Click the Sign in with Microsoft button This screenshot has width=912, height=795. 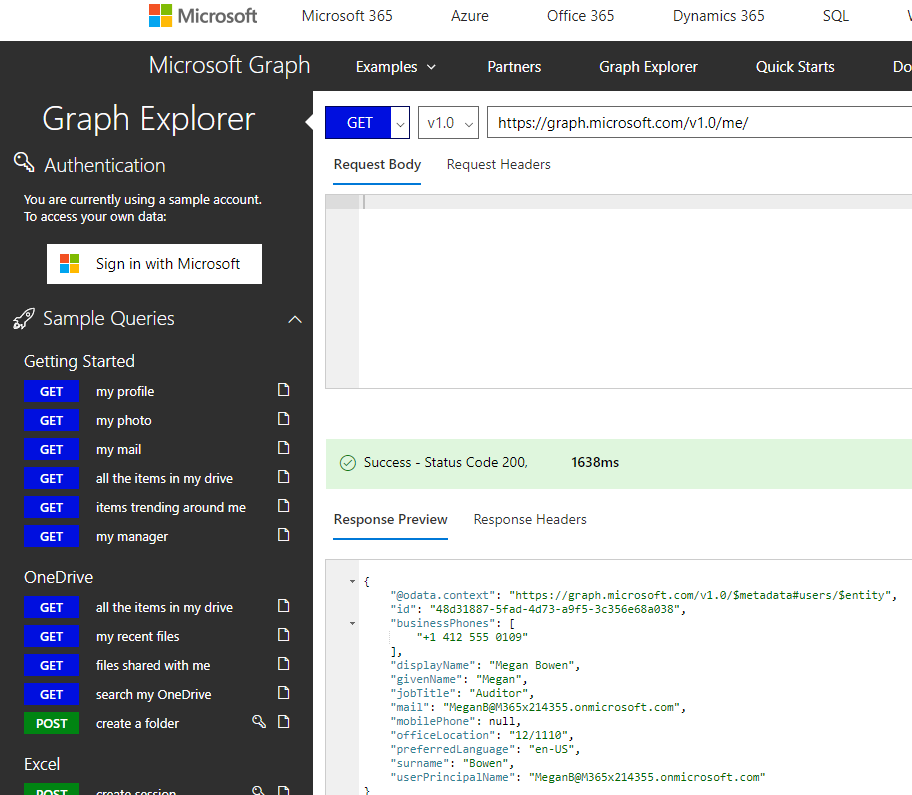(x=154, y=263)
